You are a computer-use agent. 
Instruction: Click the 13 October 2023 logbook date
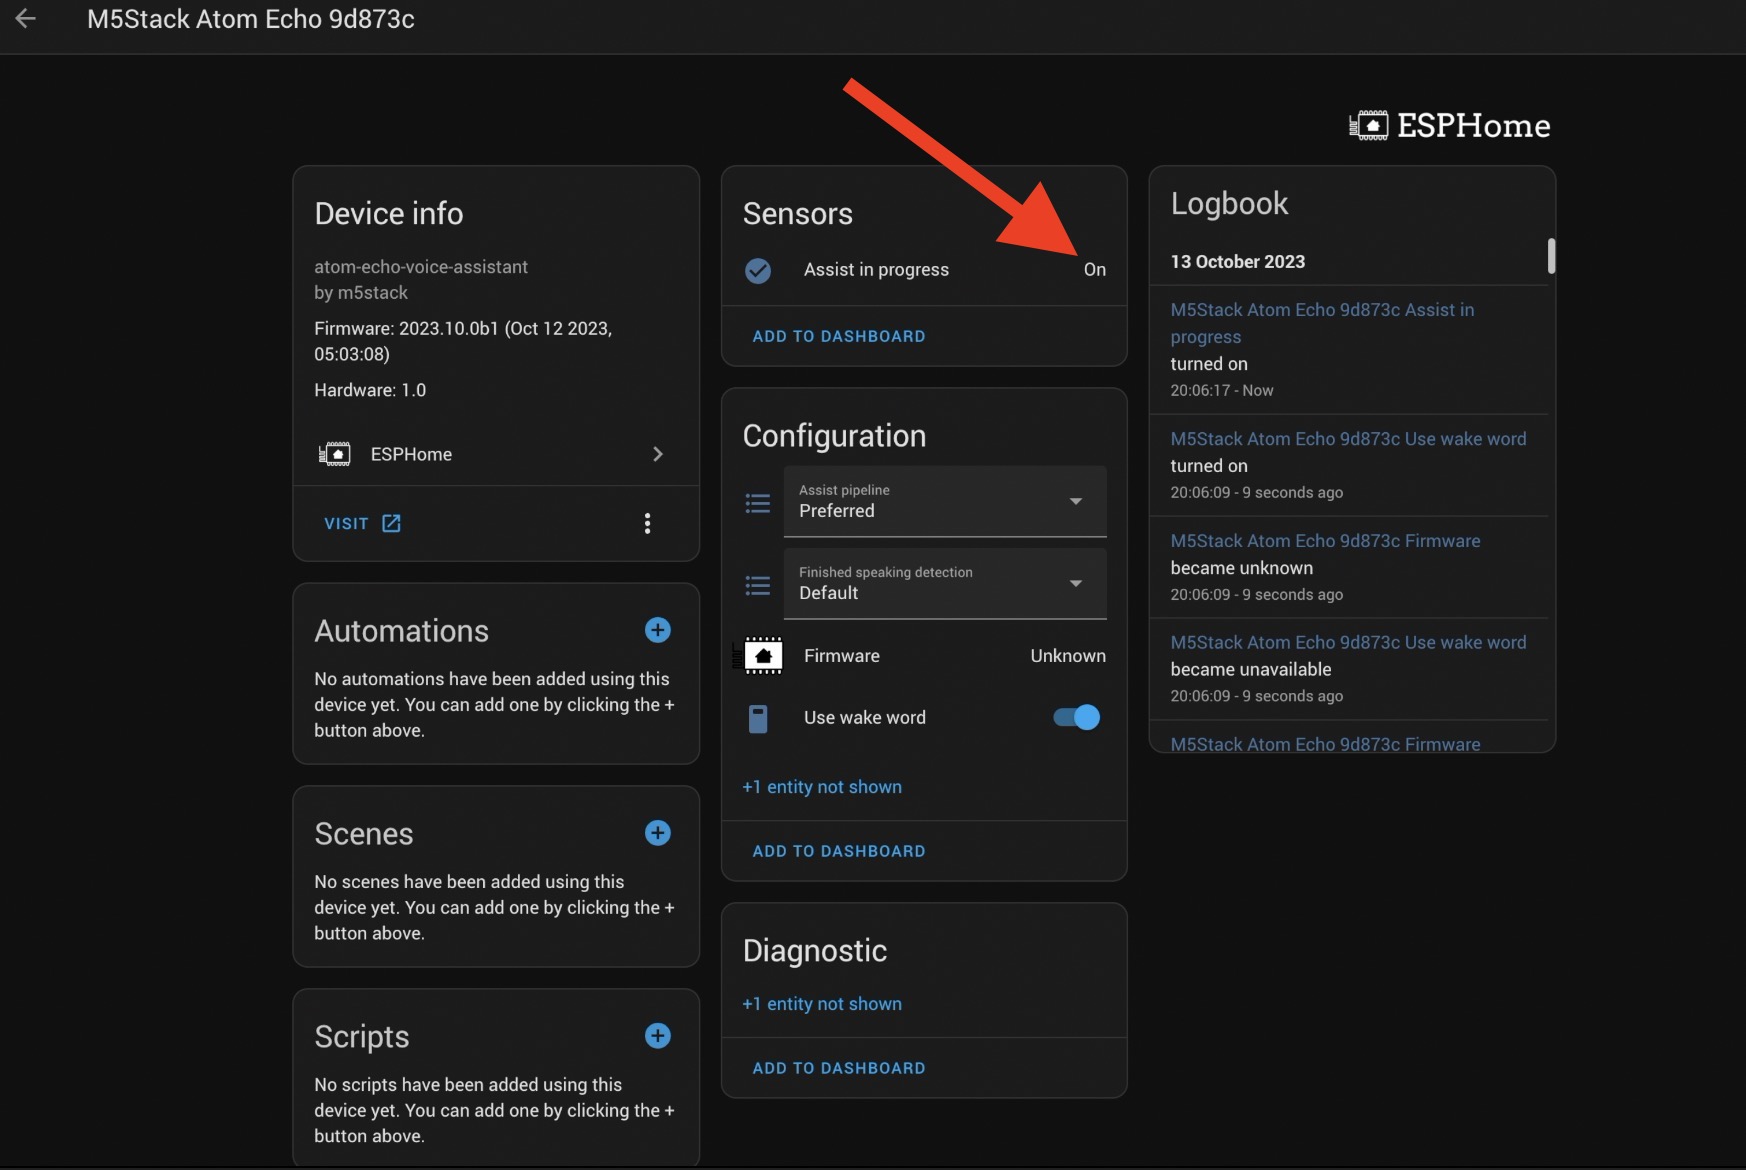(x=1238, y=261)
